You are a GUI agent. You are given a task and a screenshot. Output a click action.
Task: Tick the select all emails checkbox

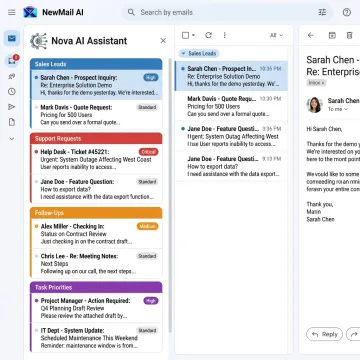pos(186,35)
